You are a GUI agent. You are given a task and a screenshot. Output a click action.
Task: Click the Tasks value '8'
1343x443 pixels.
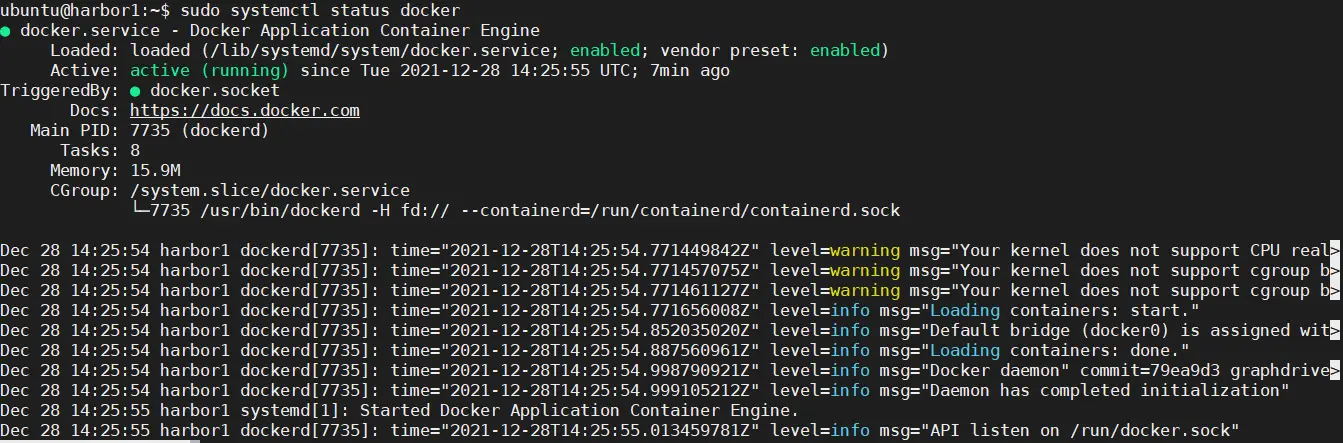click(135, 151)
